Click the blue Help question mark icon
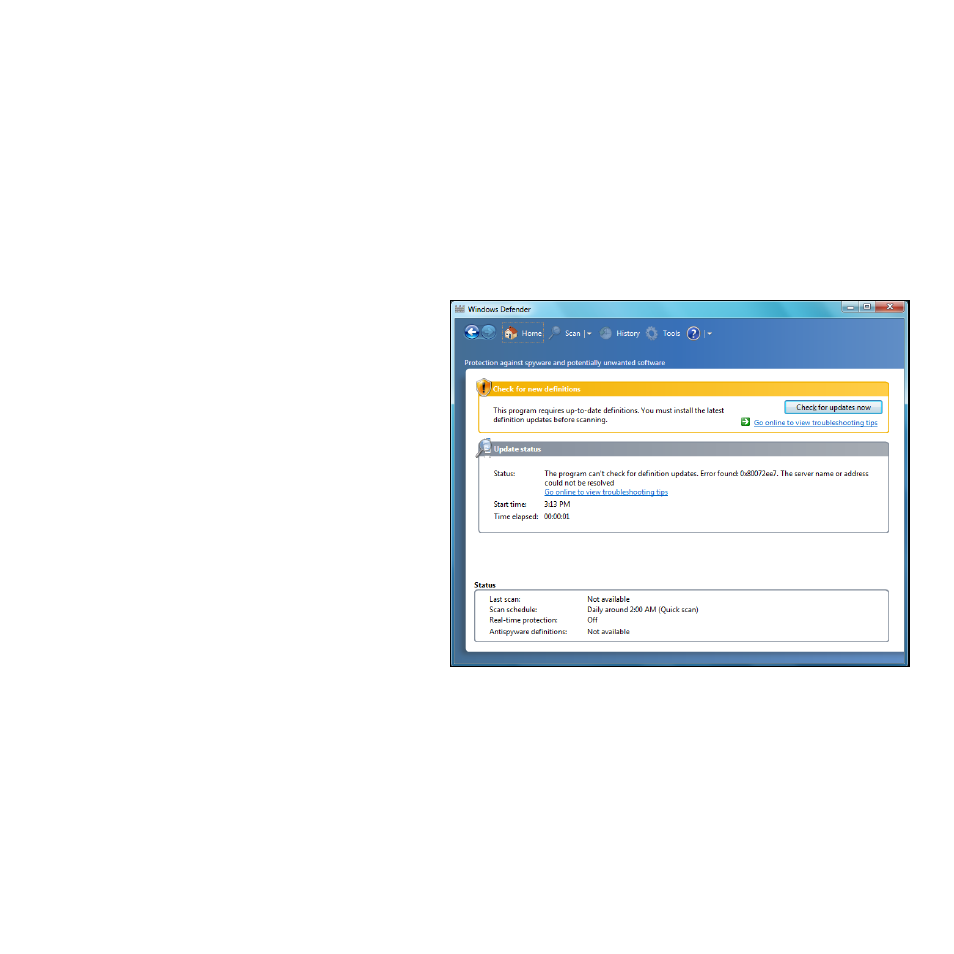 (693, 333)
